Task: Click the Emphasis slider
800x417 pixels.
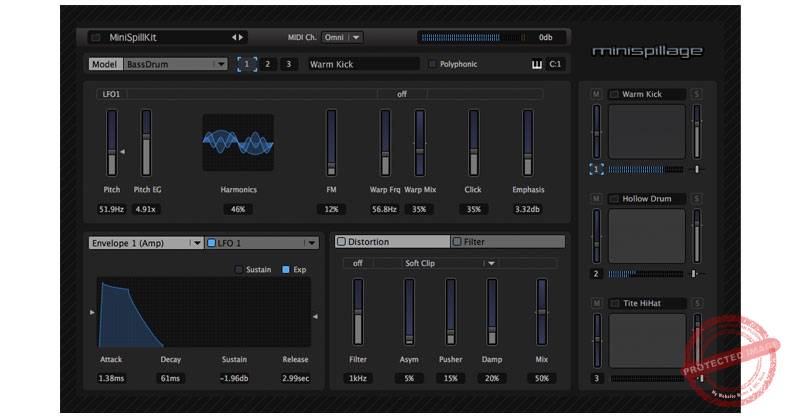Action: point(528,143)
